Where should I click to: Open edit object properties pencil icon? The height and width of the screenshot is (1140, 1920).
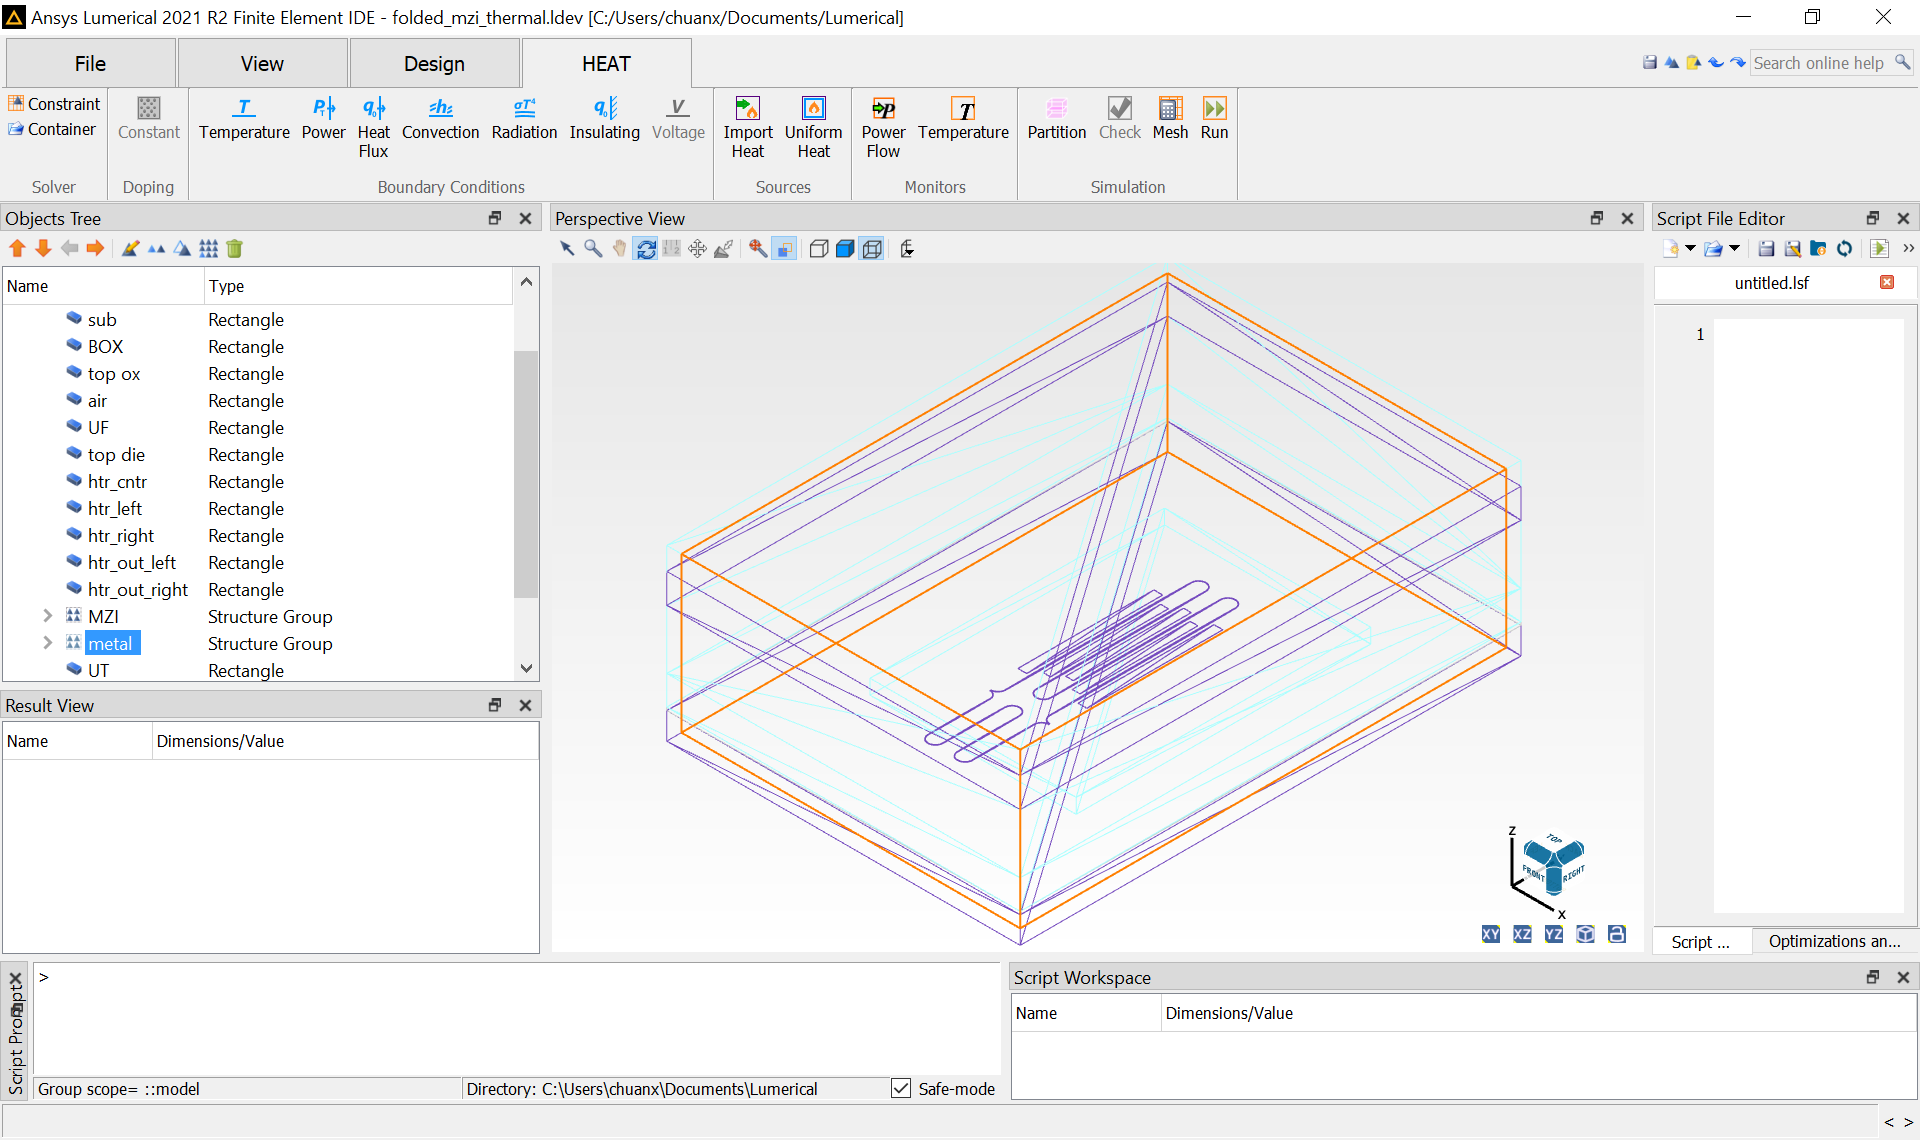130,248
